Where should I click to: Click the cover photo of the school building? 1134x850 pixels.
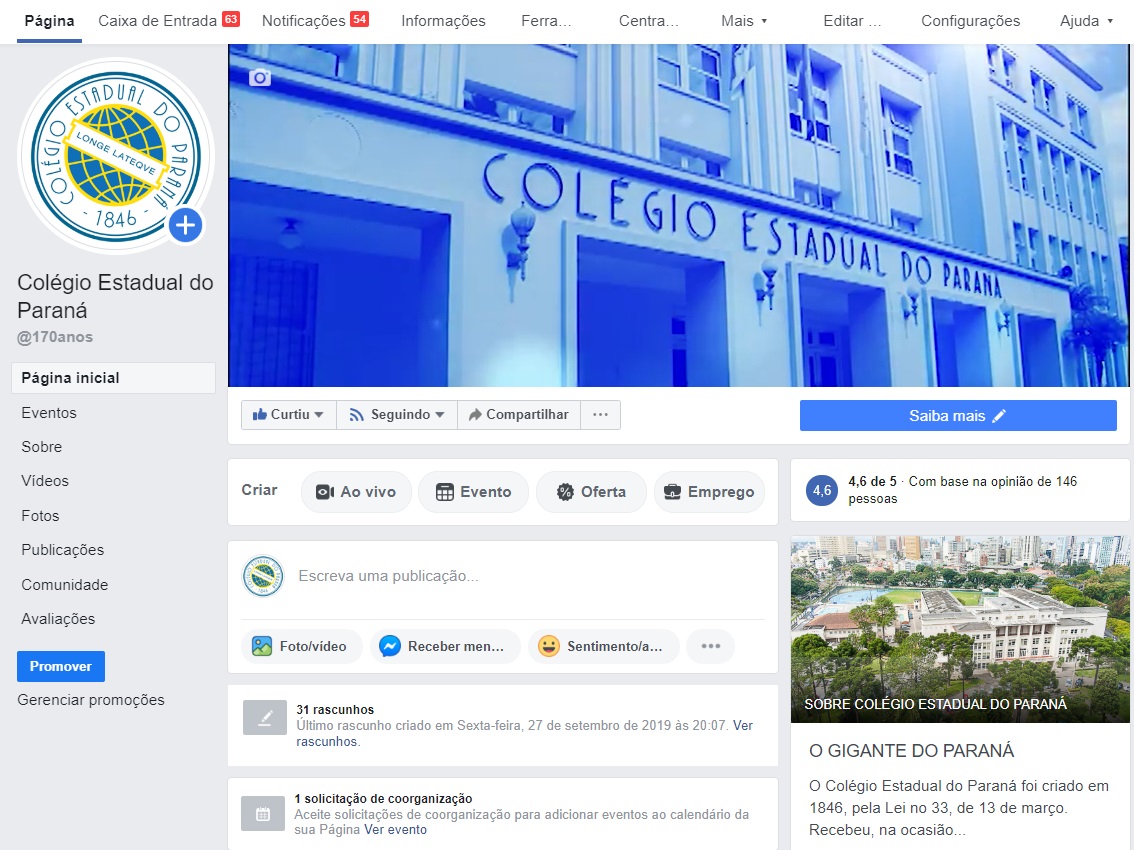(678, 215)
